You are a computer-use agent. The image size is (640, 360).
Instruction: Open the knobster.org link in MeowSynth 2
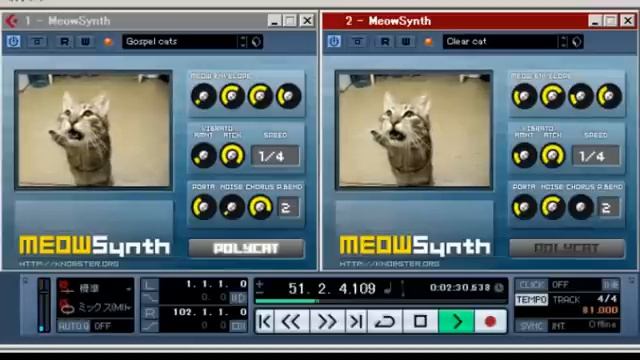[x=389, y=264]
